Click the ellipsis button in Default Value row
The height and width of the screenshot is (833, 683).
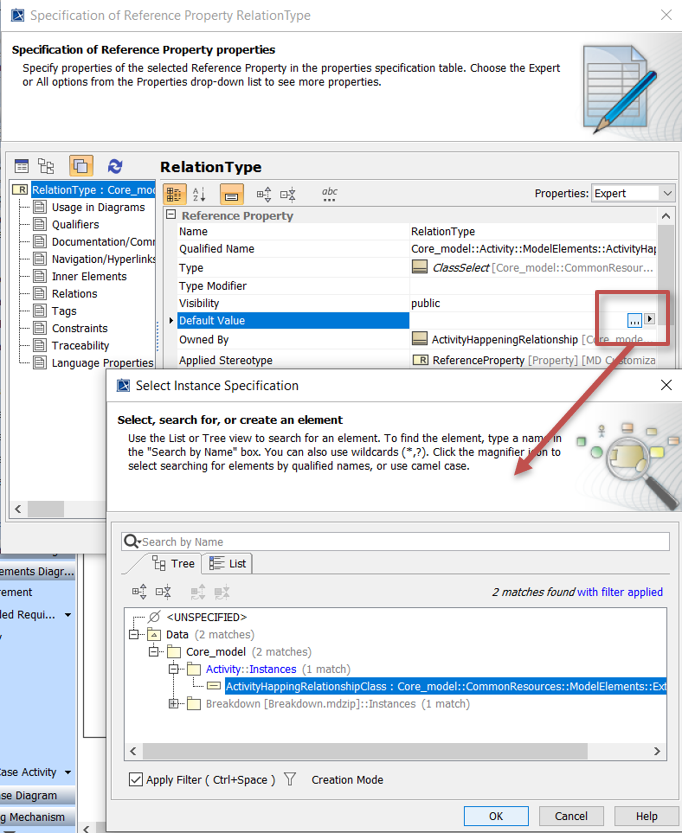click(x=634, y=320)
